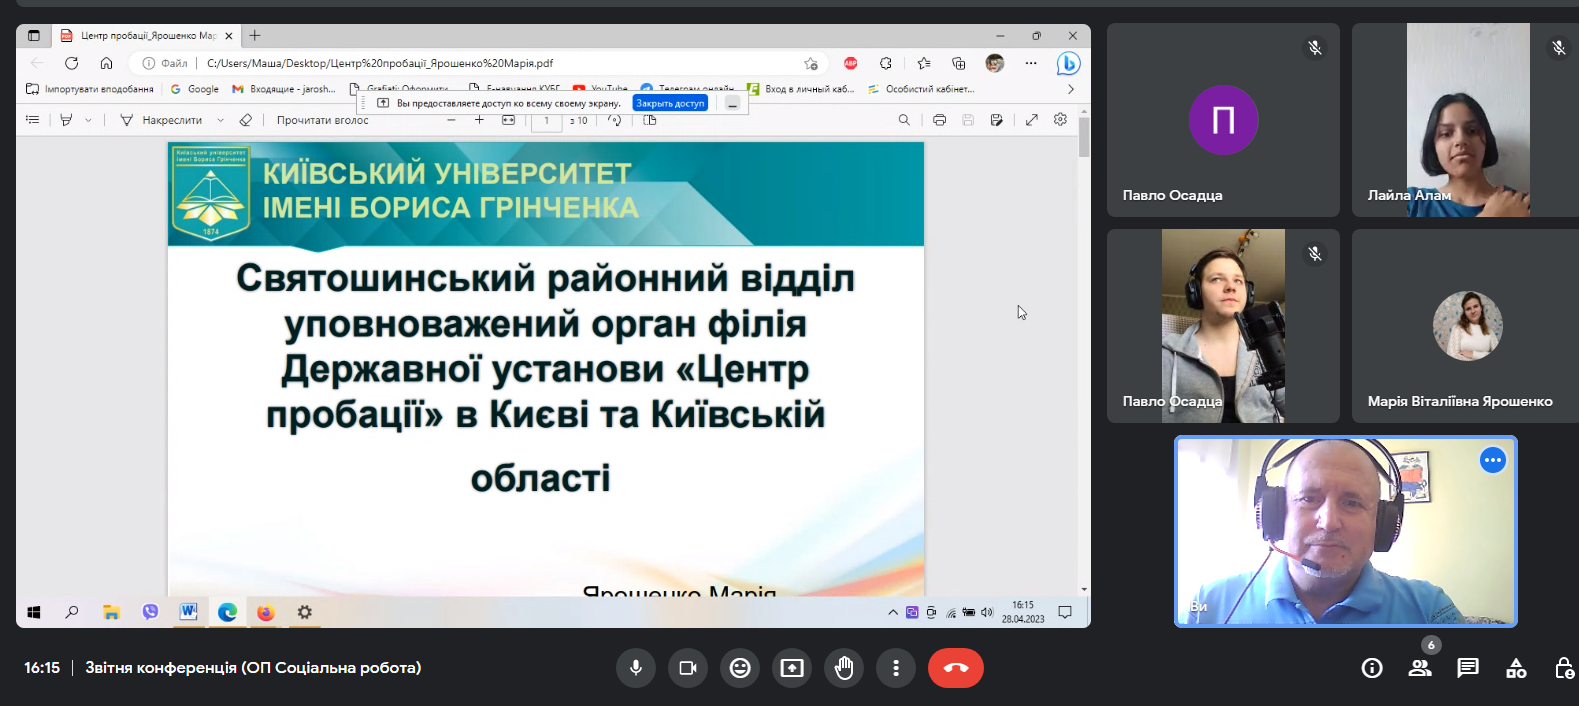
Task: Open the Google bookmark in favorites bar
Action: click(x=195, y=89)
